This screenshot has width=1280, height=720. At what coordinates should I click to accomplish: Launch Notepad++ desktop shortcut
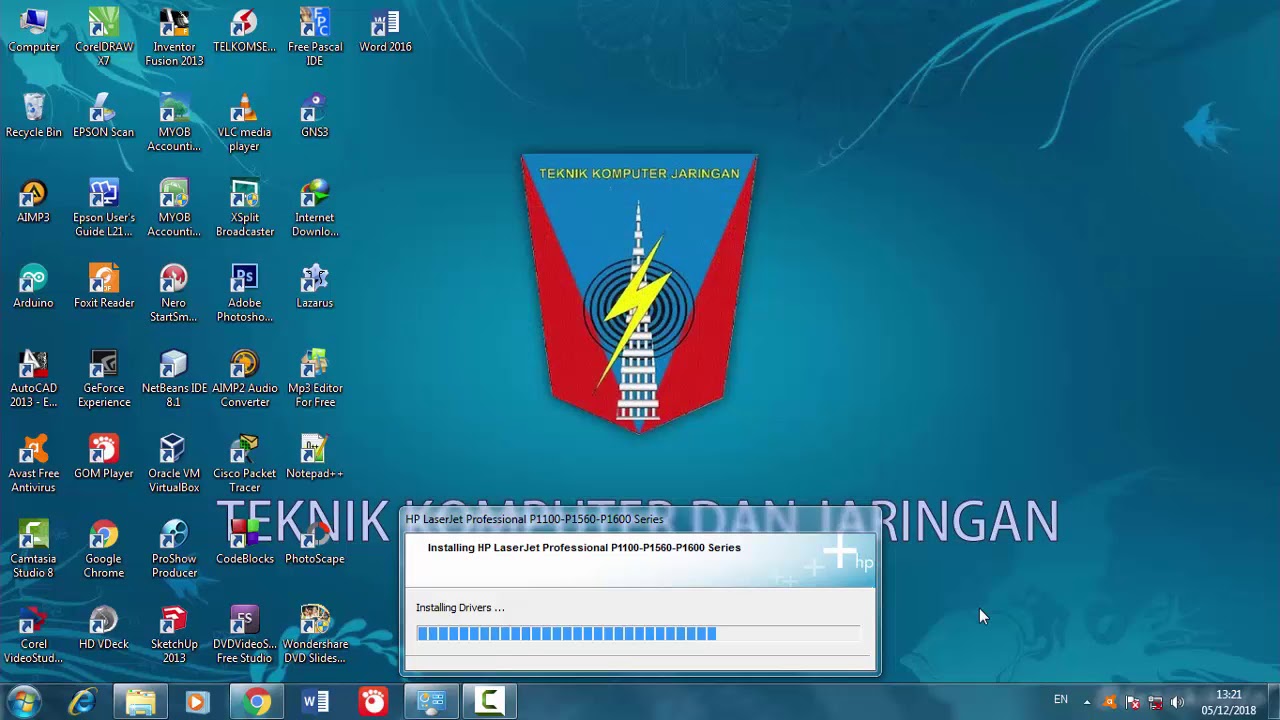coord(315,457)
